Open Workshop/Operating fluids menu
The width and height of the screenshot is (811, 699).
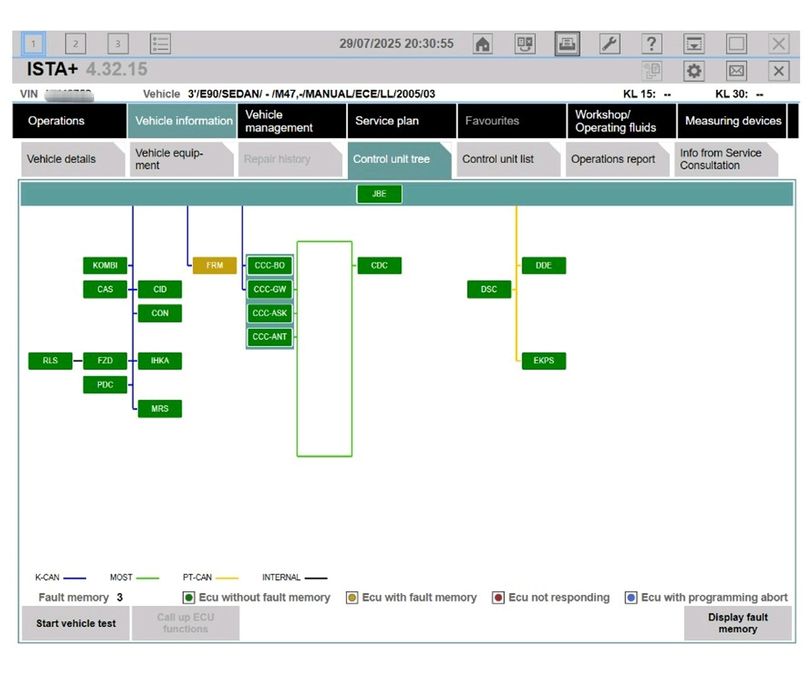pos(622,121)
